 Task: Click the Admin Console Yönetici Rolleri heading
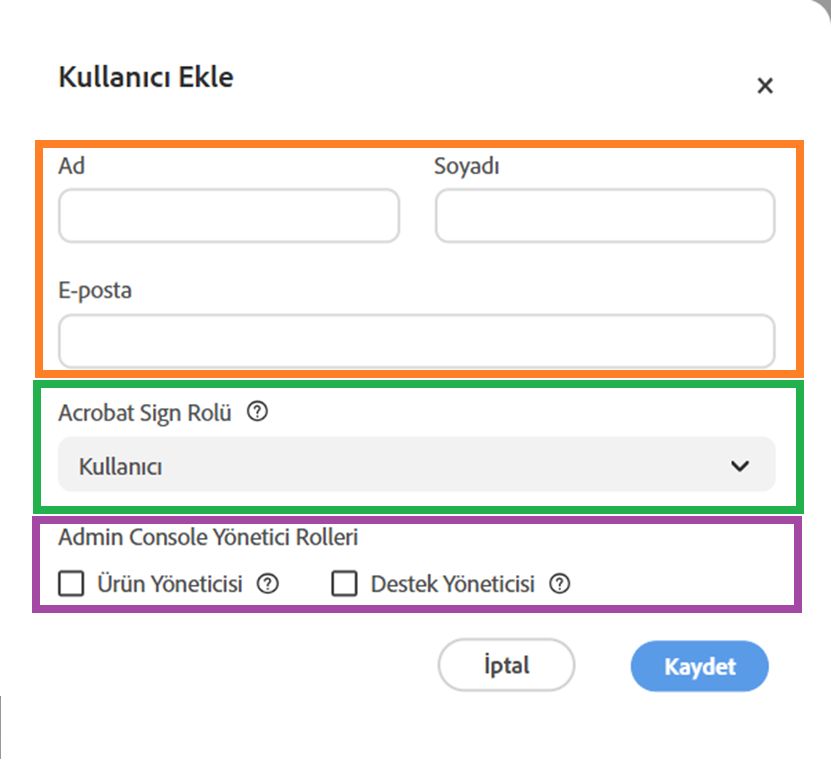pyautogui.click(x=208, y=537)
